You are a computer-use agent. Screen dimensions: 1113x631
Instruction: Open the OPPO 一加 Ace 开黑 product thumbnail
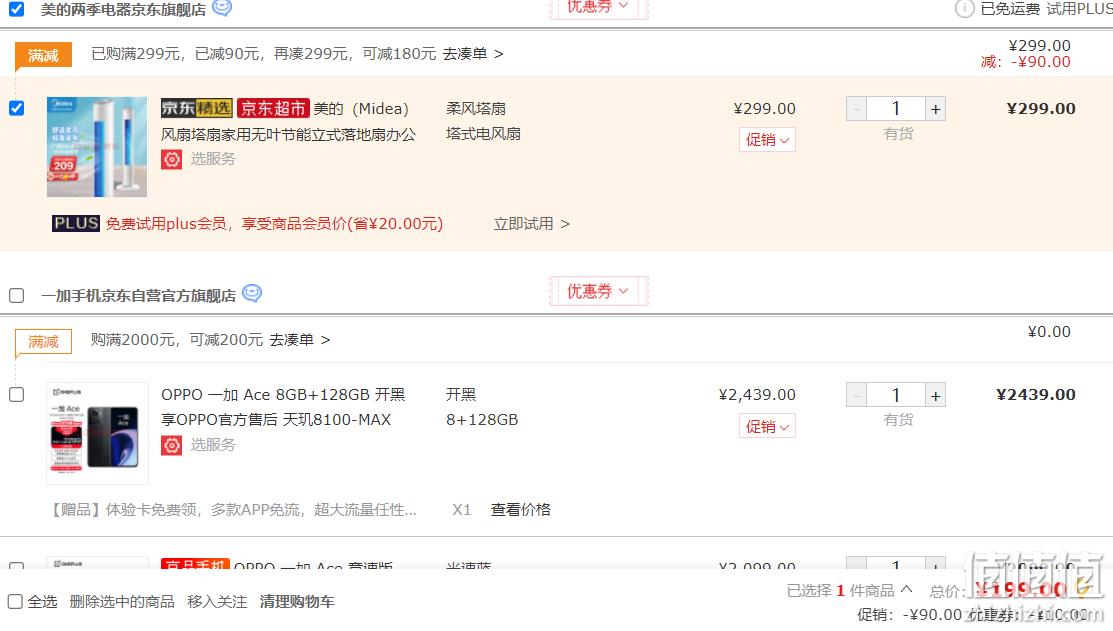click(97, 434)
